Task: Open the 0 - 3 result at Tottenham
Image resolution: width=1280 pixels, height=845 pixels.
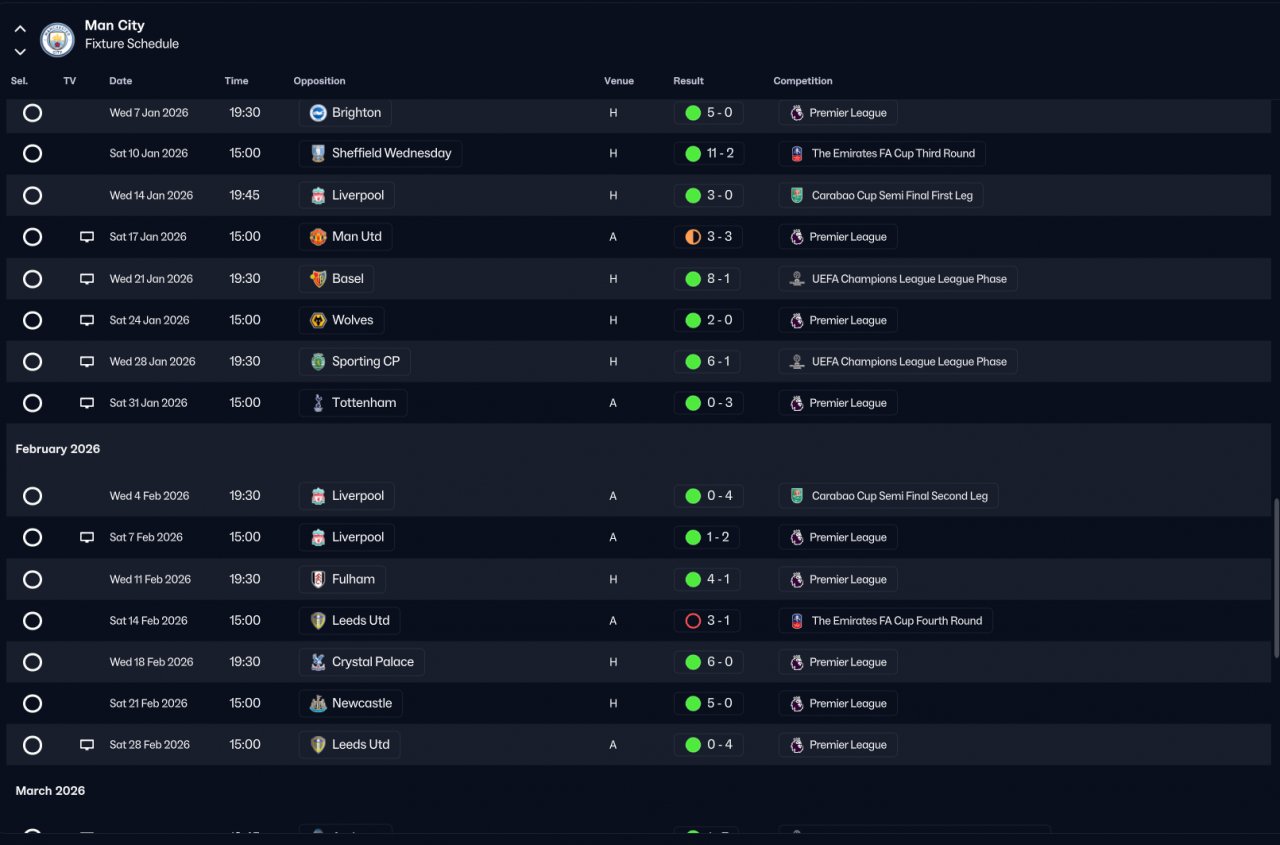Action: tap(708, 403)
